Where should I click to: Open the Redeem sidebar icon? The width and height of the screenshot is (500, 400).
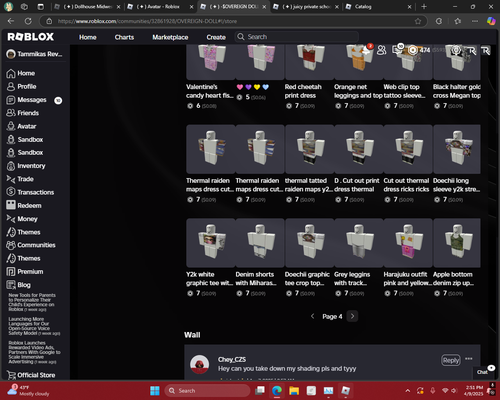[11, 205]
